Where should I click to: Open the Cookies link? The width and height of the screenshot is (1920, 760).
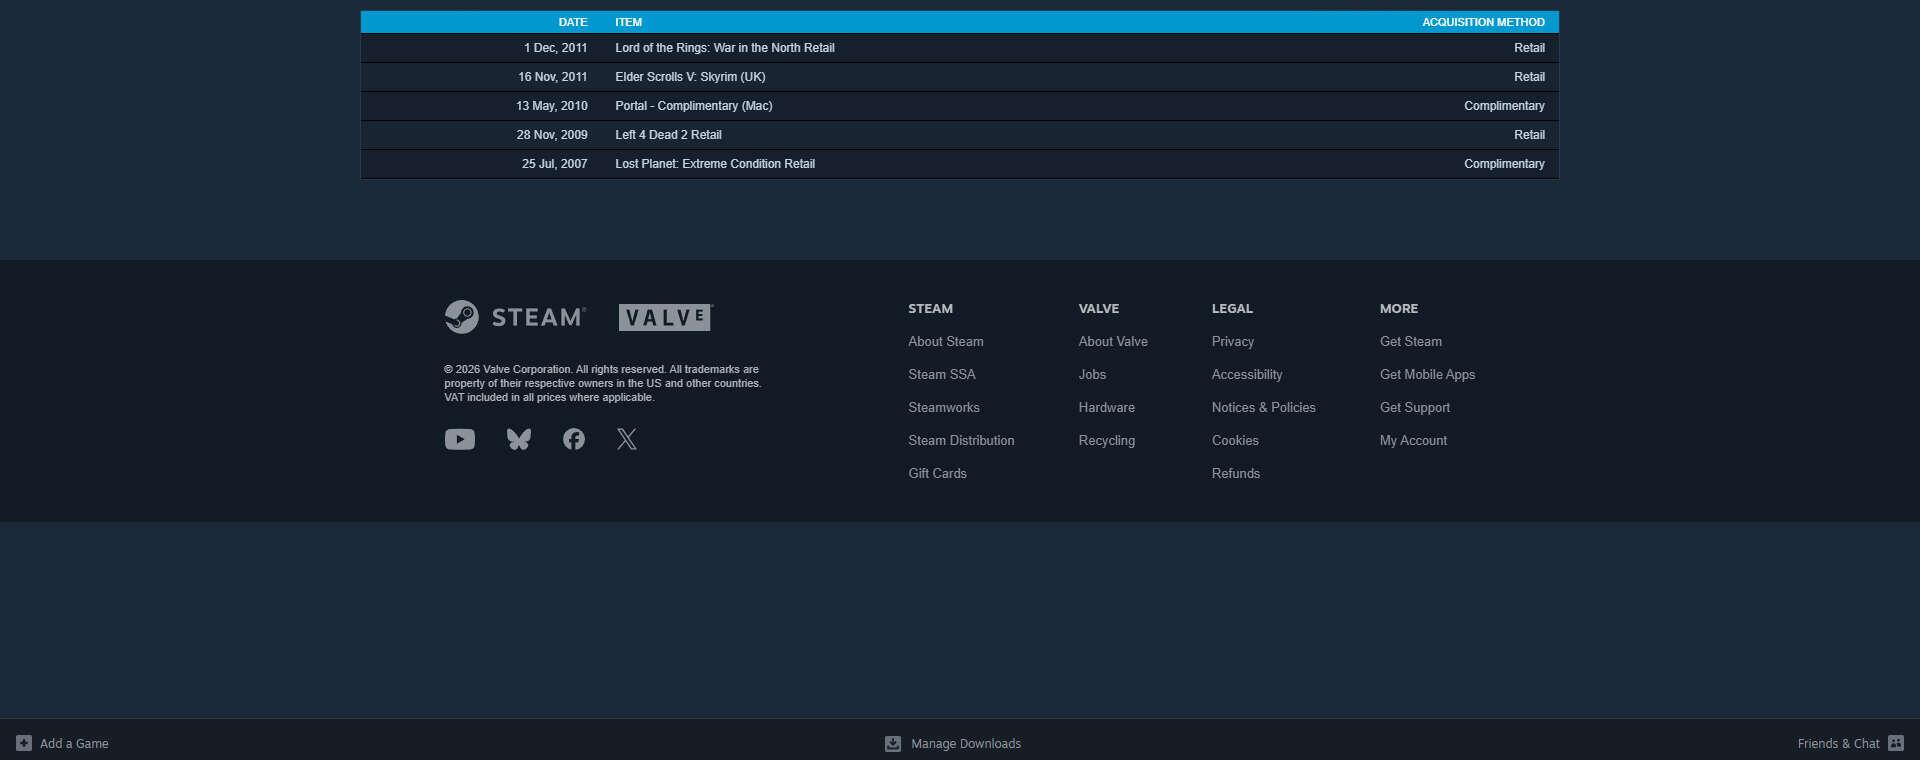[x=1235, y=441]
